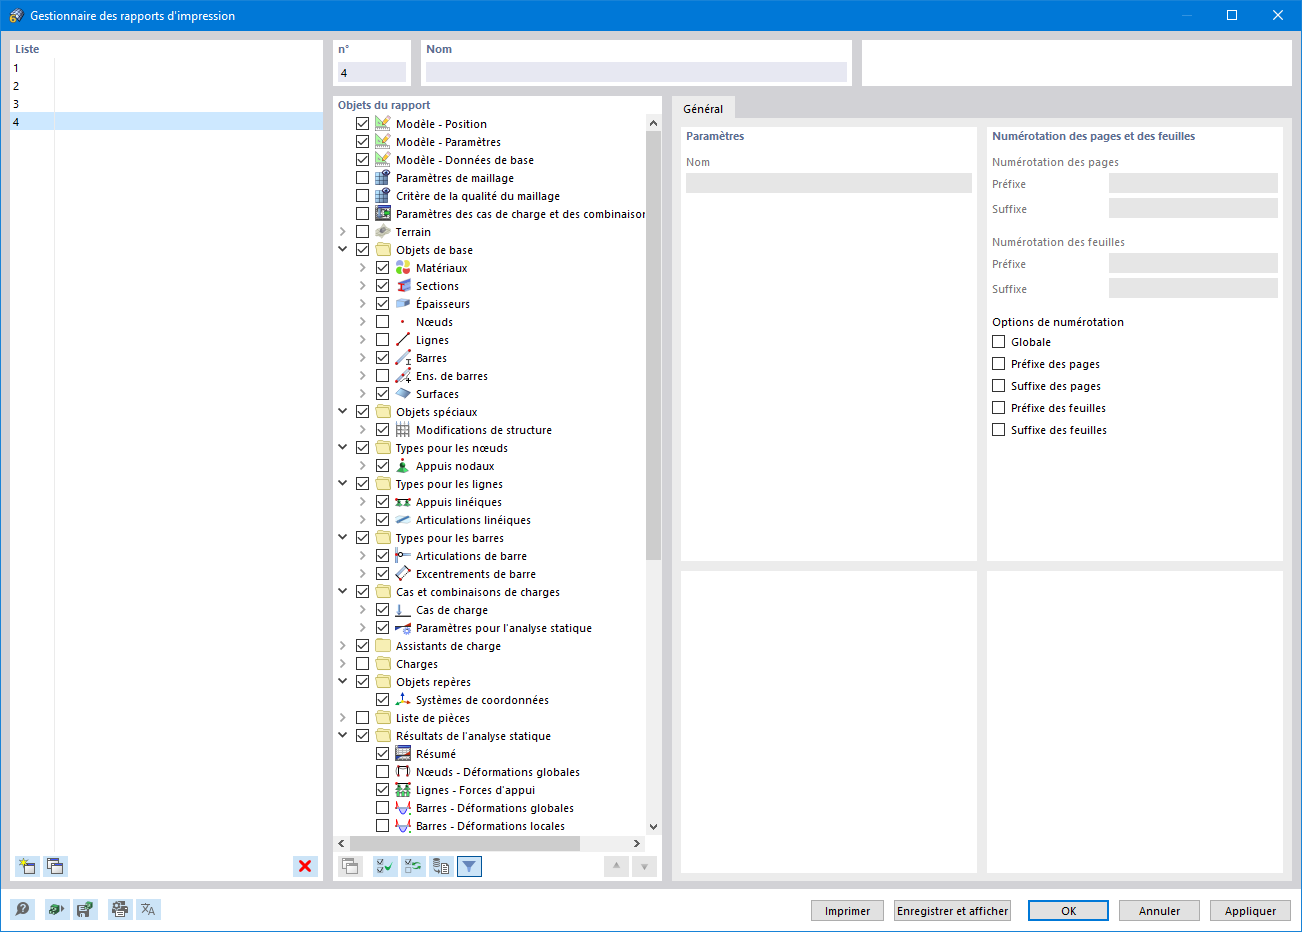Open the Général tab
Viewport: 1302px width, 932px height.
coord(704,109)
